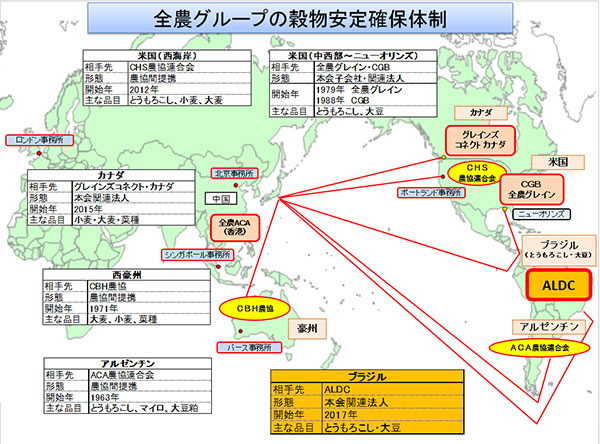Screen dimensions: 600x444
Task: Select とうもろこし・大豆 cell in ブラジル table
Action: coord(393,428)
